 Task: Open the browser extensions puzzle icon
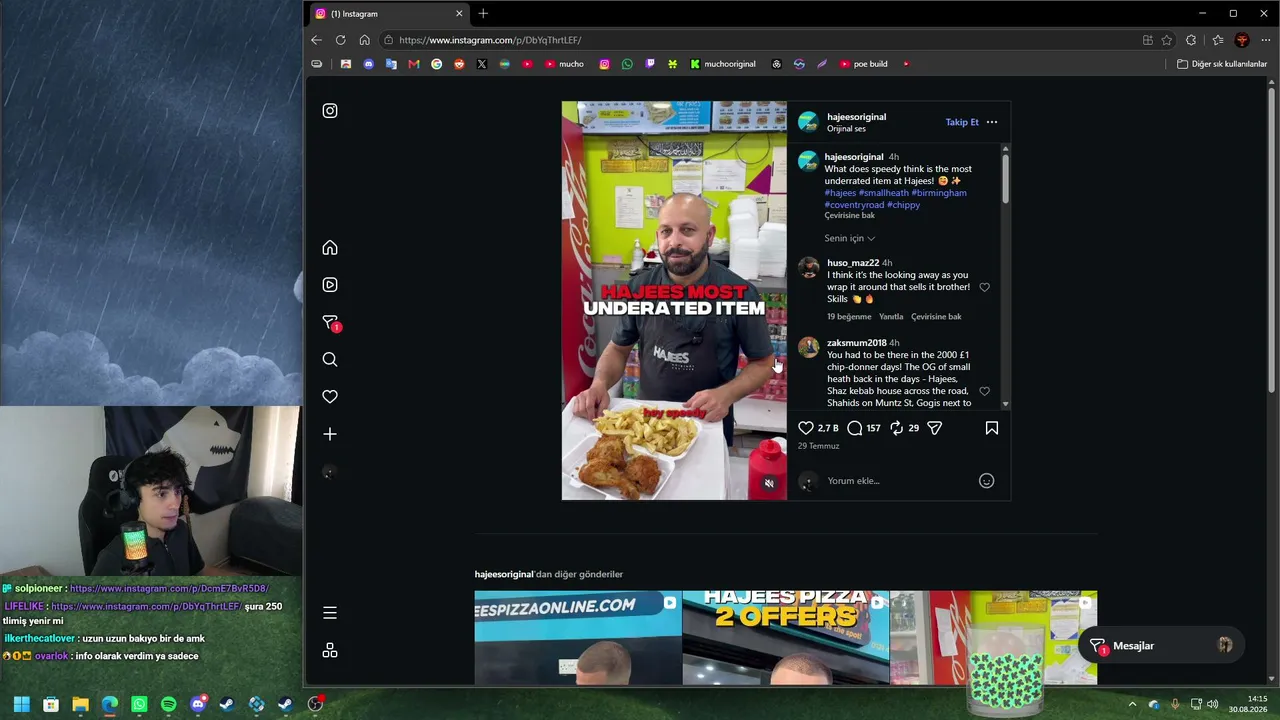(x=1191, y=40)
